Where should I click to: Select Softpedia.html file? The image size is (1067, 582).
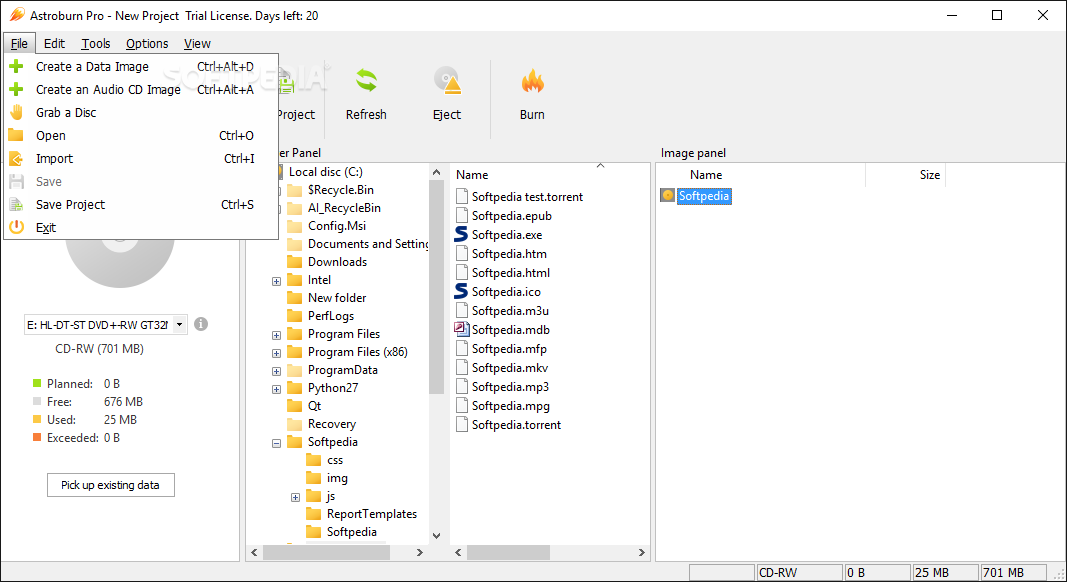pos(510,273)
